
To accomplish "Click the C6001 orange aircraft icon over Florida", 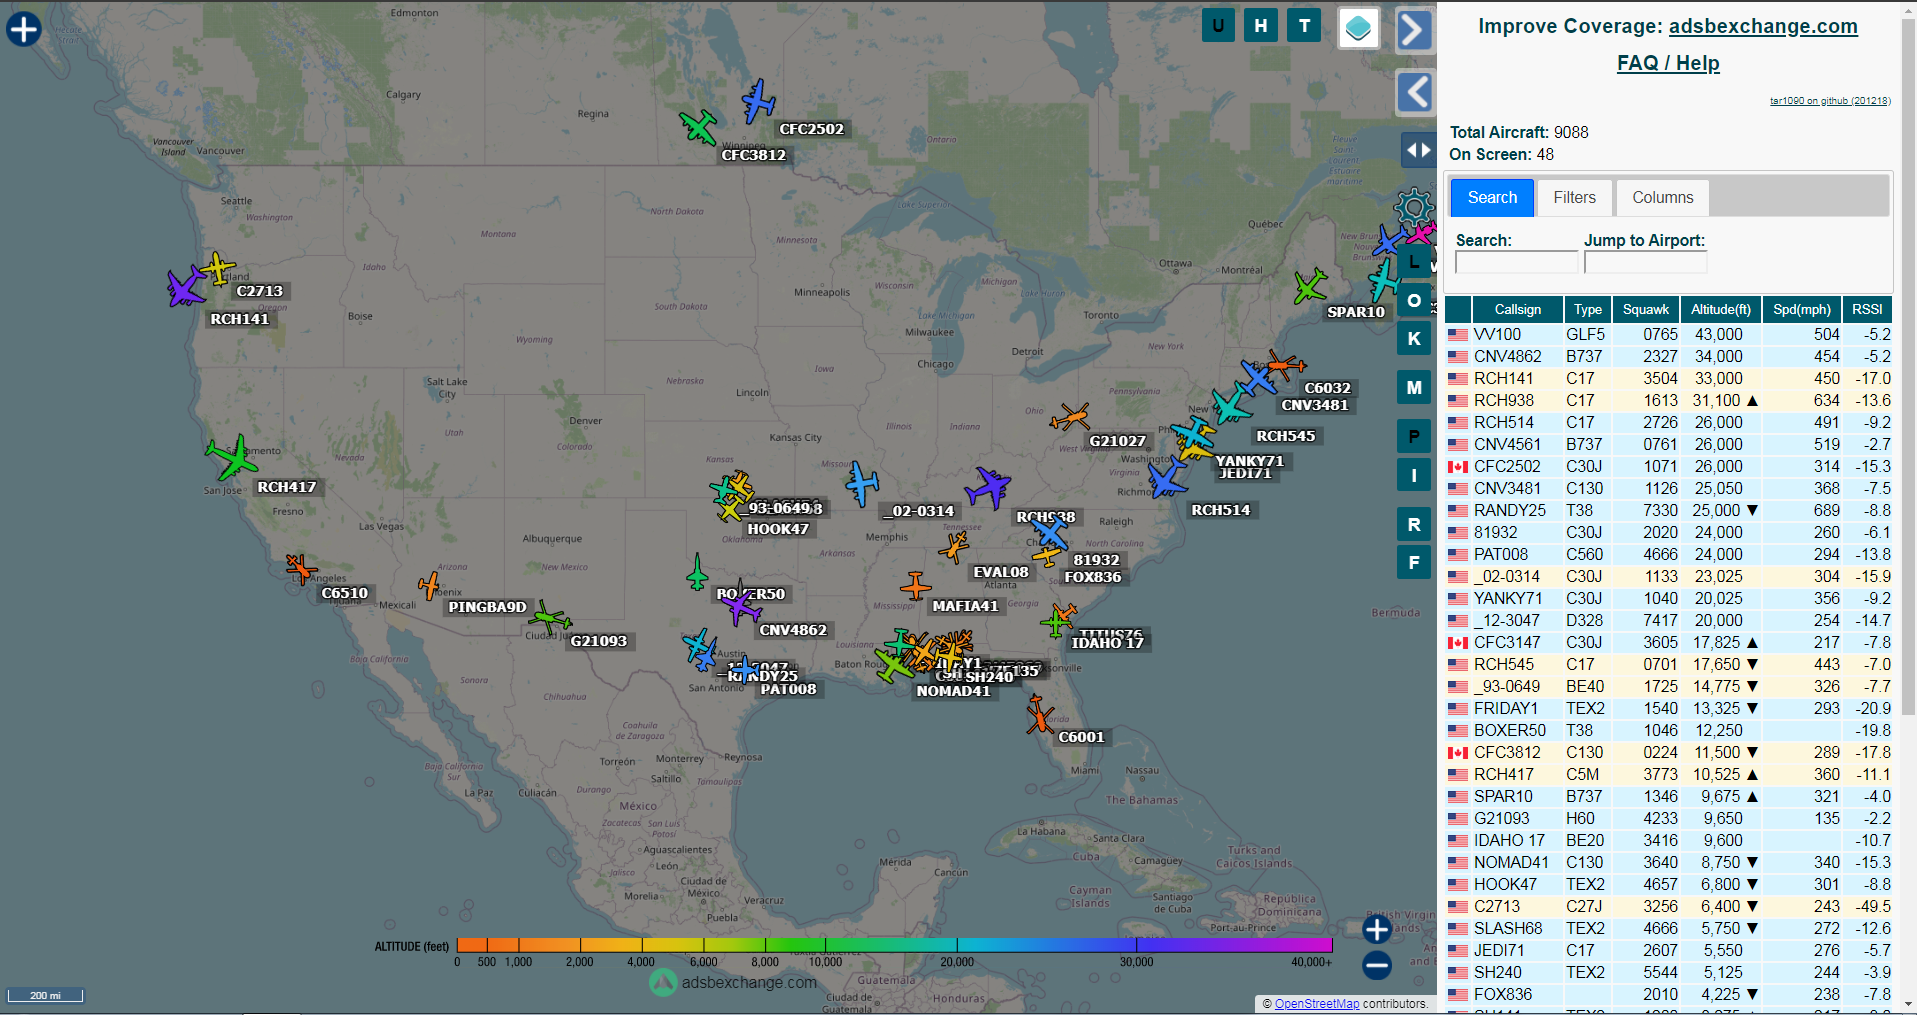I will tap(1039, 715).
